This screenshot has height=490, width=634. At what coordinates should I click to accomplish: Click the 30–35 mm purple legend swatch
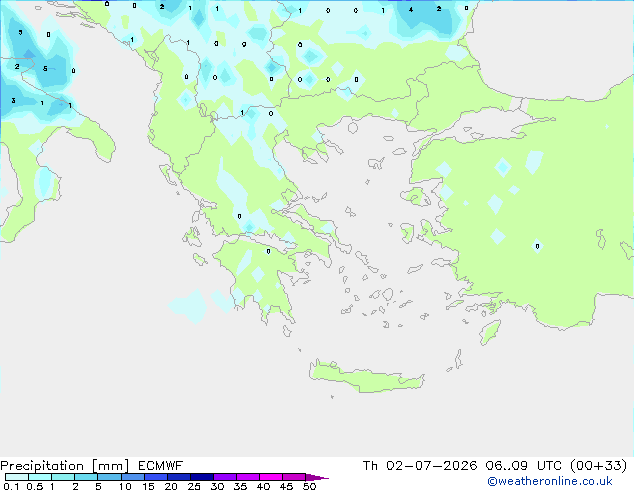(x=225, y=477)
